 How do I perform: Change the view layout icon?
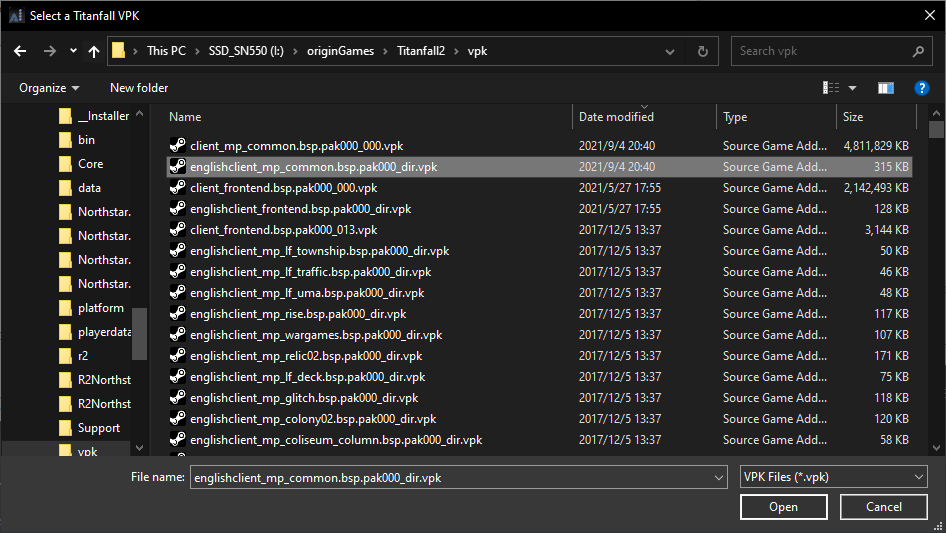[x=831, y=88]
